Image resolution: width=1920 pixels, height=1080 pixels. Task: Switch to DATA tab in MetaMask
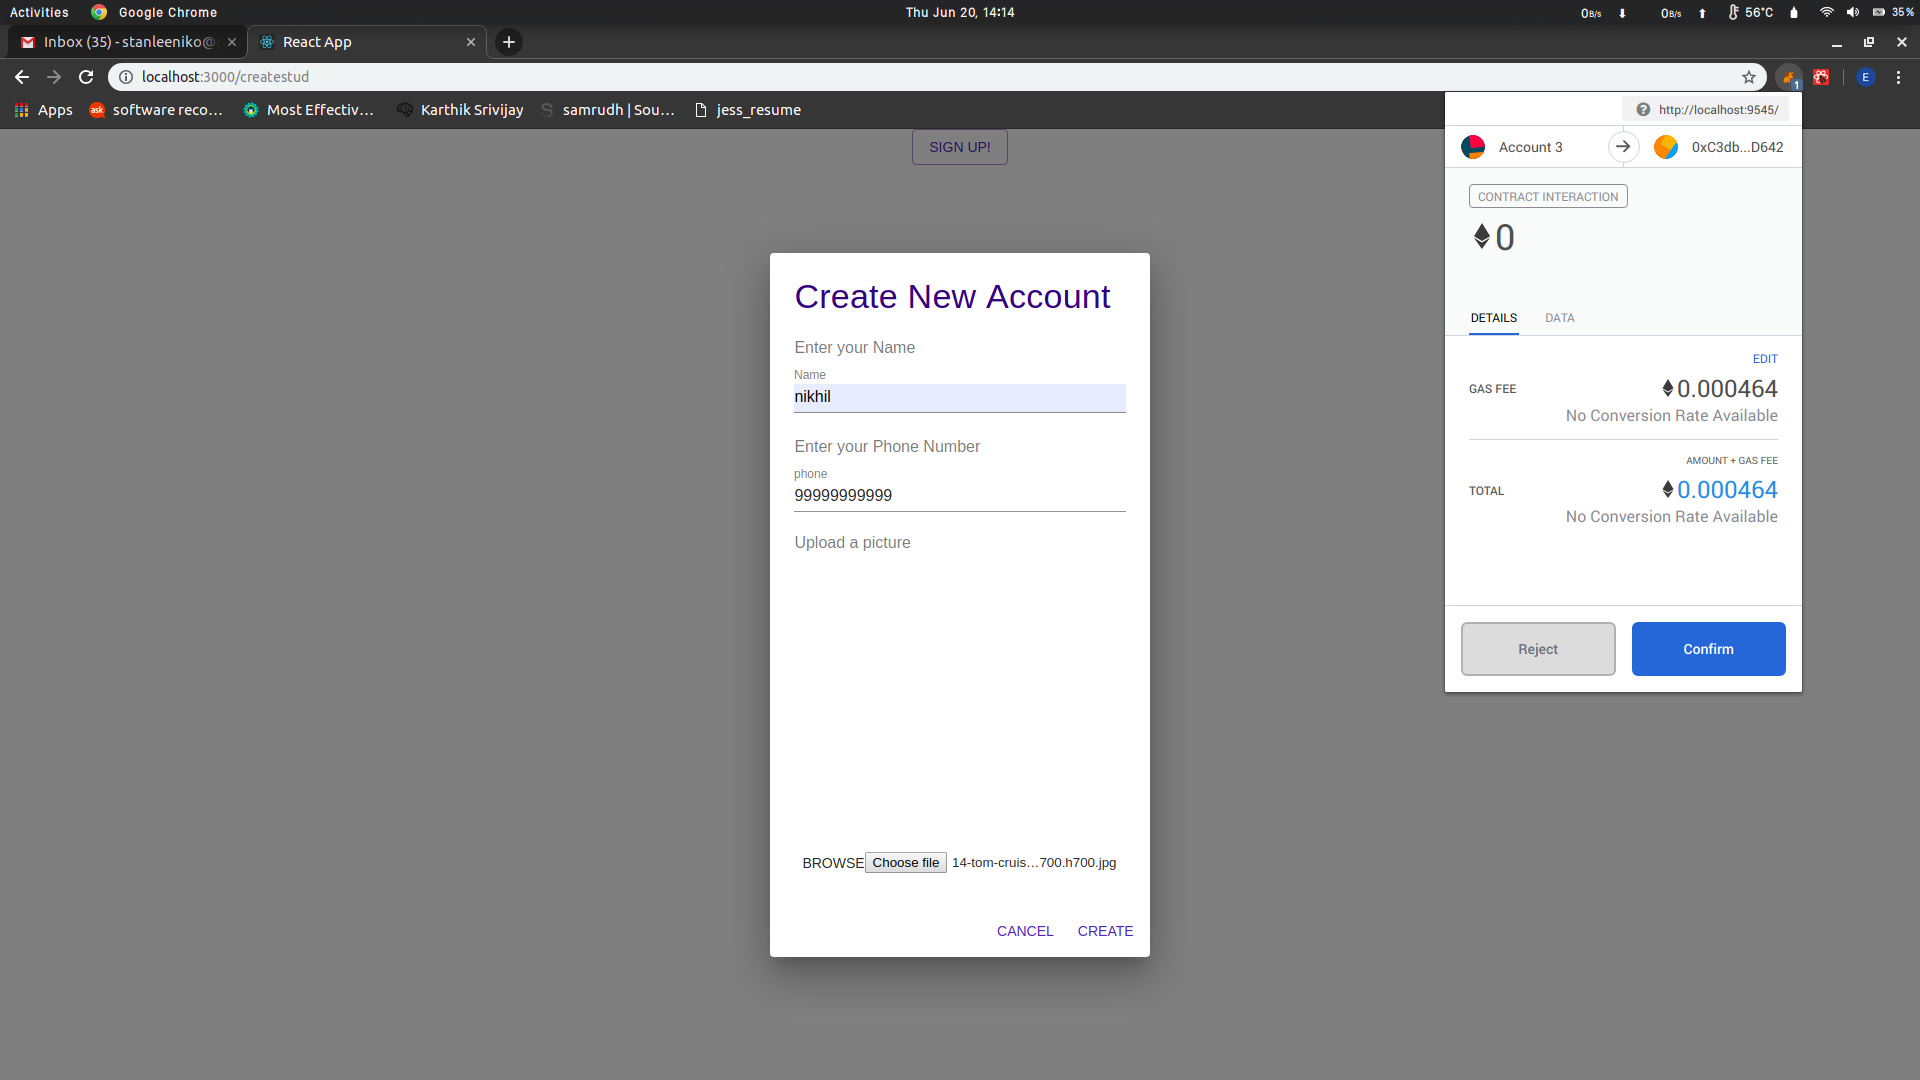click(1559, 318)
